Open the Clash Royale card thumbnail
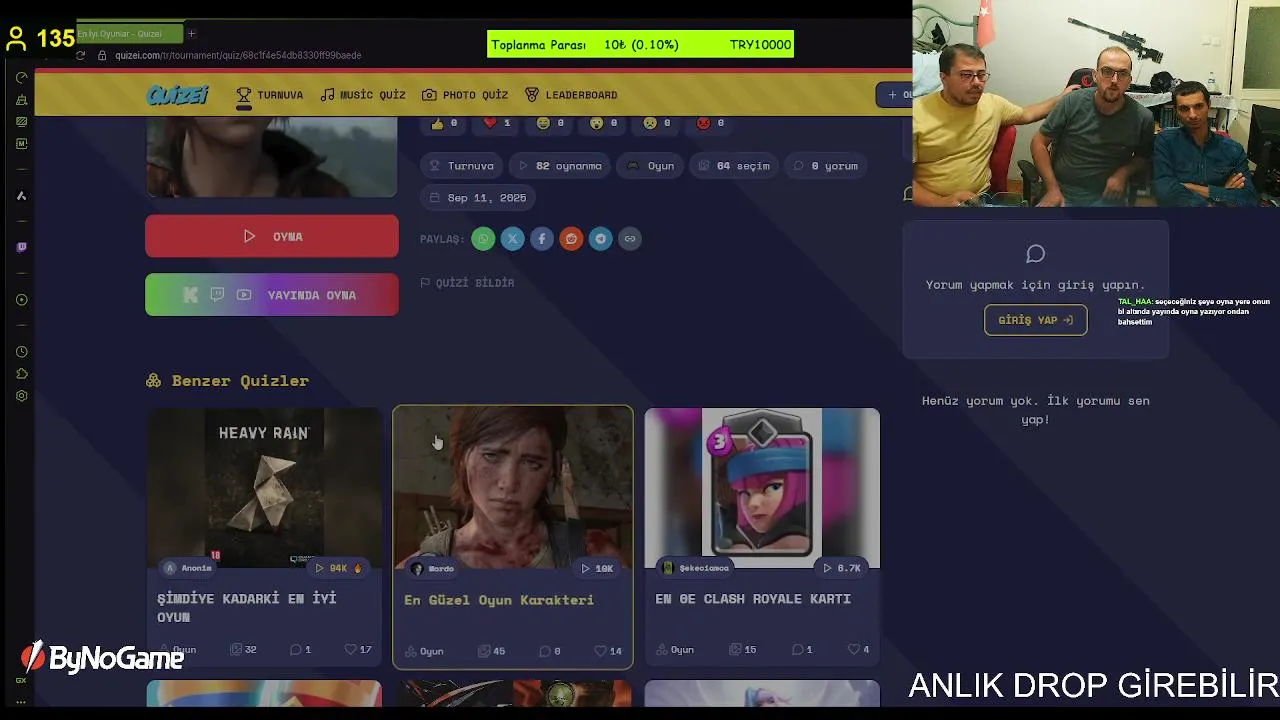 pyautogui.click(x=762, y=487)
